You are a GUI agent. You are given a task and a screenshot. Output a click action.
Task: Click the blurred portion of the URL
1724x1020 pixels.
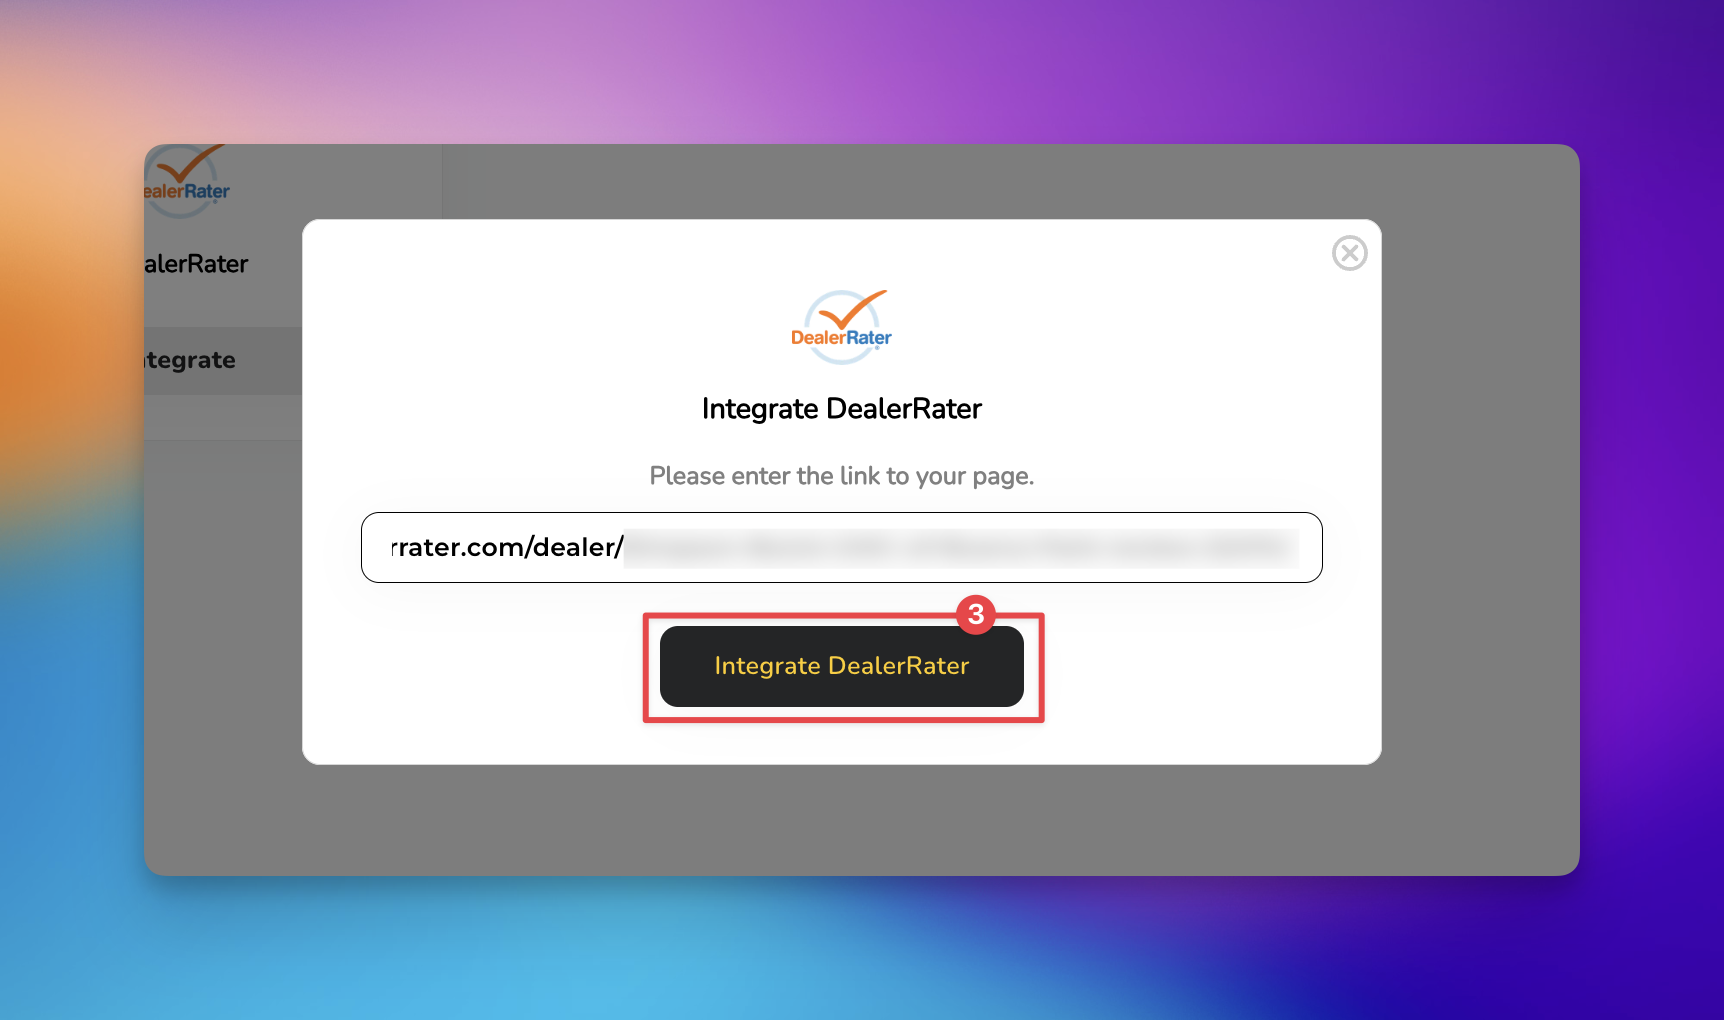point(962,548)
